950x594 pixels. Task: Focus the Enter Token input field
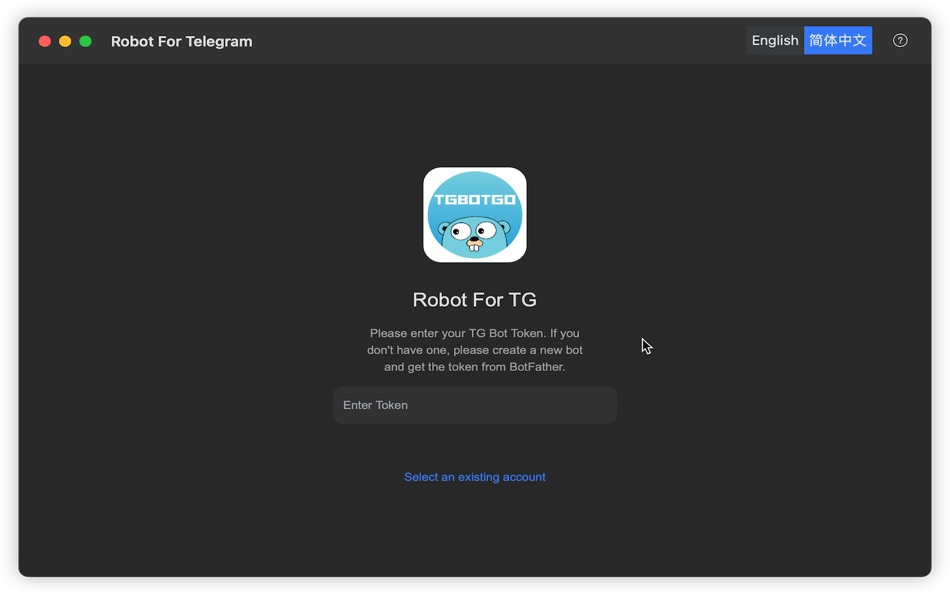tap(474, 405)
